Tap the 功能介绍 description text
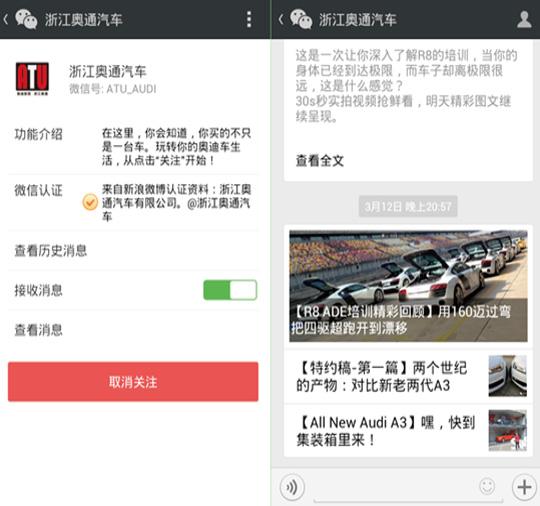This screenshot has height=506, width=540. pyautogui.click(x=176, y=147)
